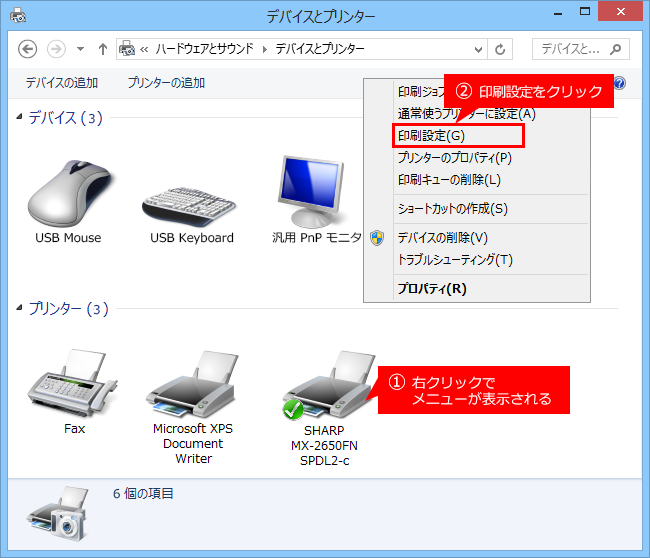Minimize the デバイスとプリンター window

point(558,12)
